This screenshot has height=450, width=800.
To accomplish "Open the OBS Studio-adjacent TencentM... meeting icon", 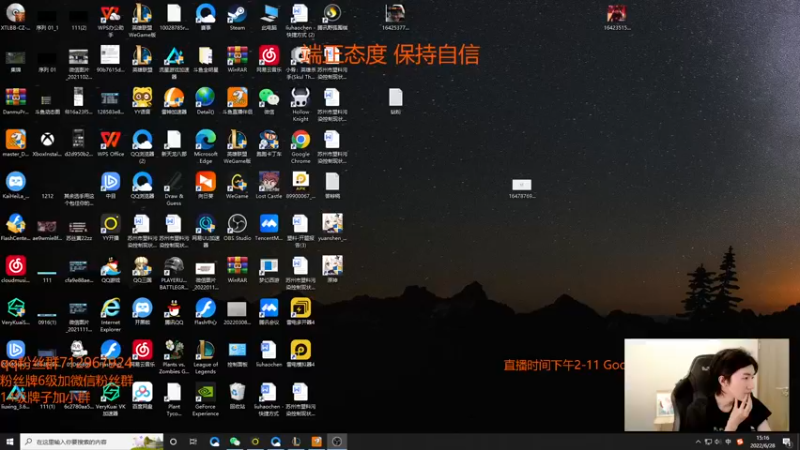I will coord(269,228).
